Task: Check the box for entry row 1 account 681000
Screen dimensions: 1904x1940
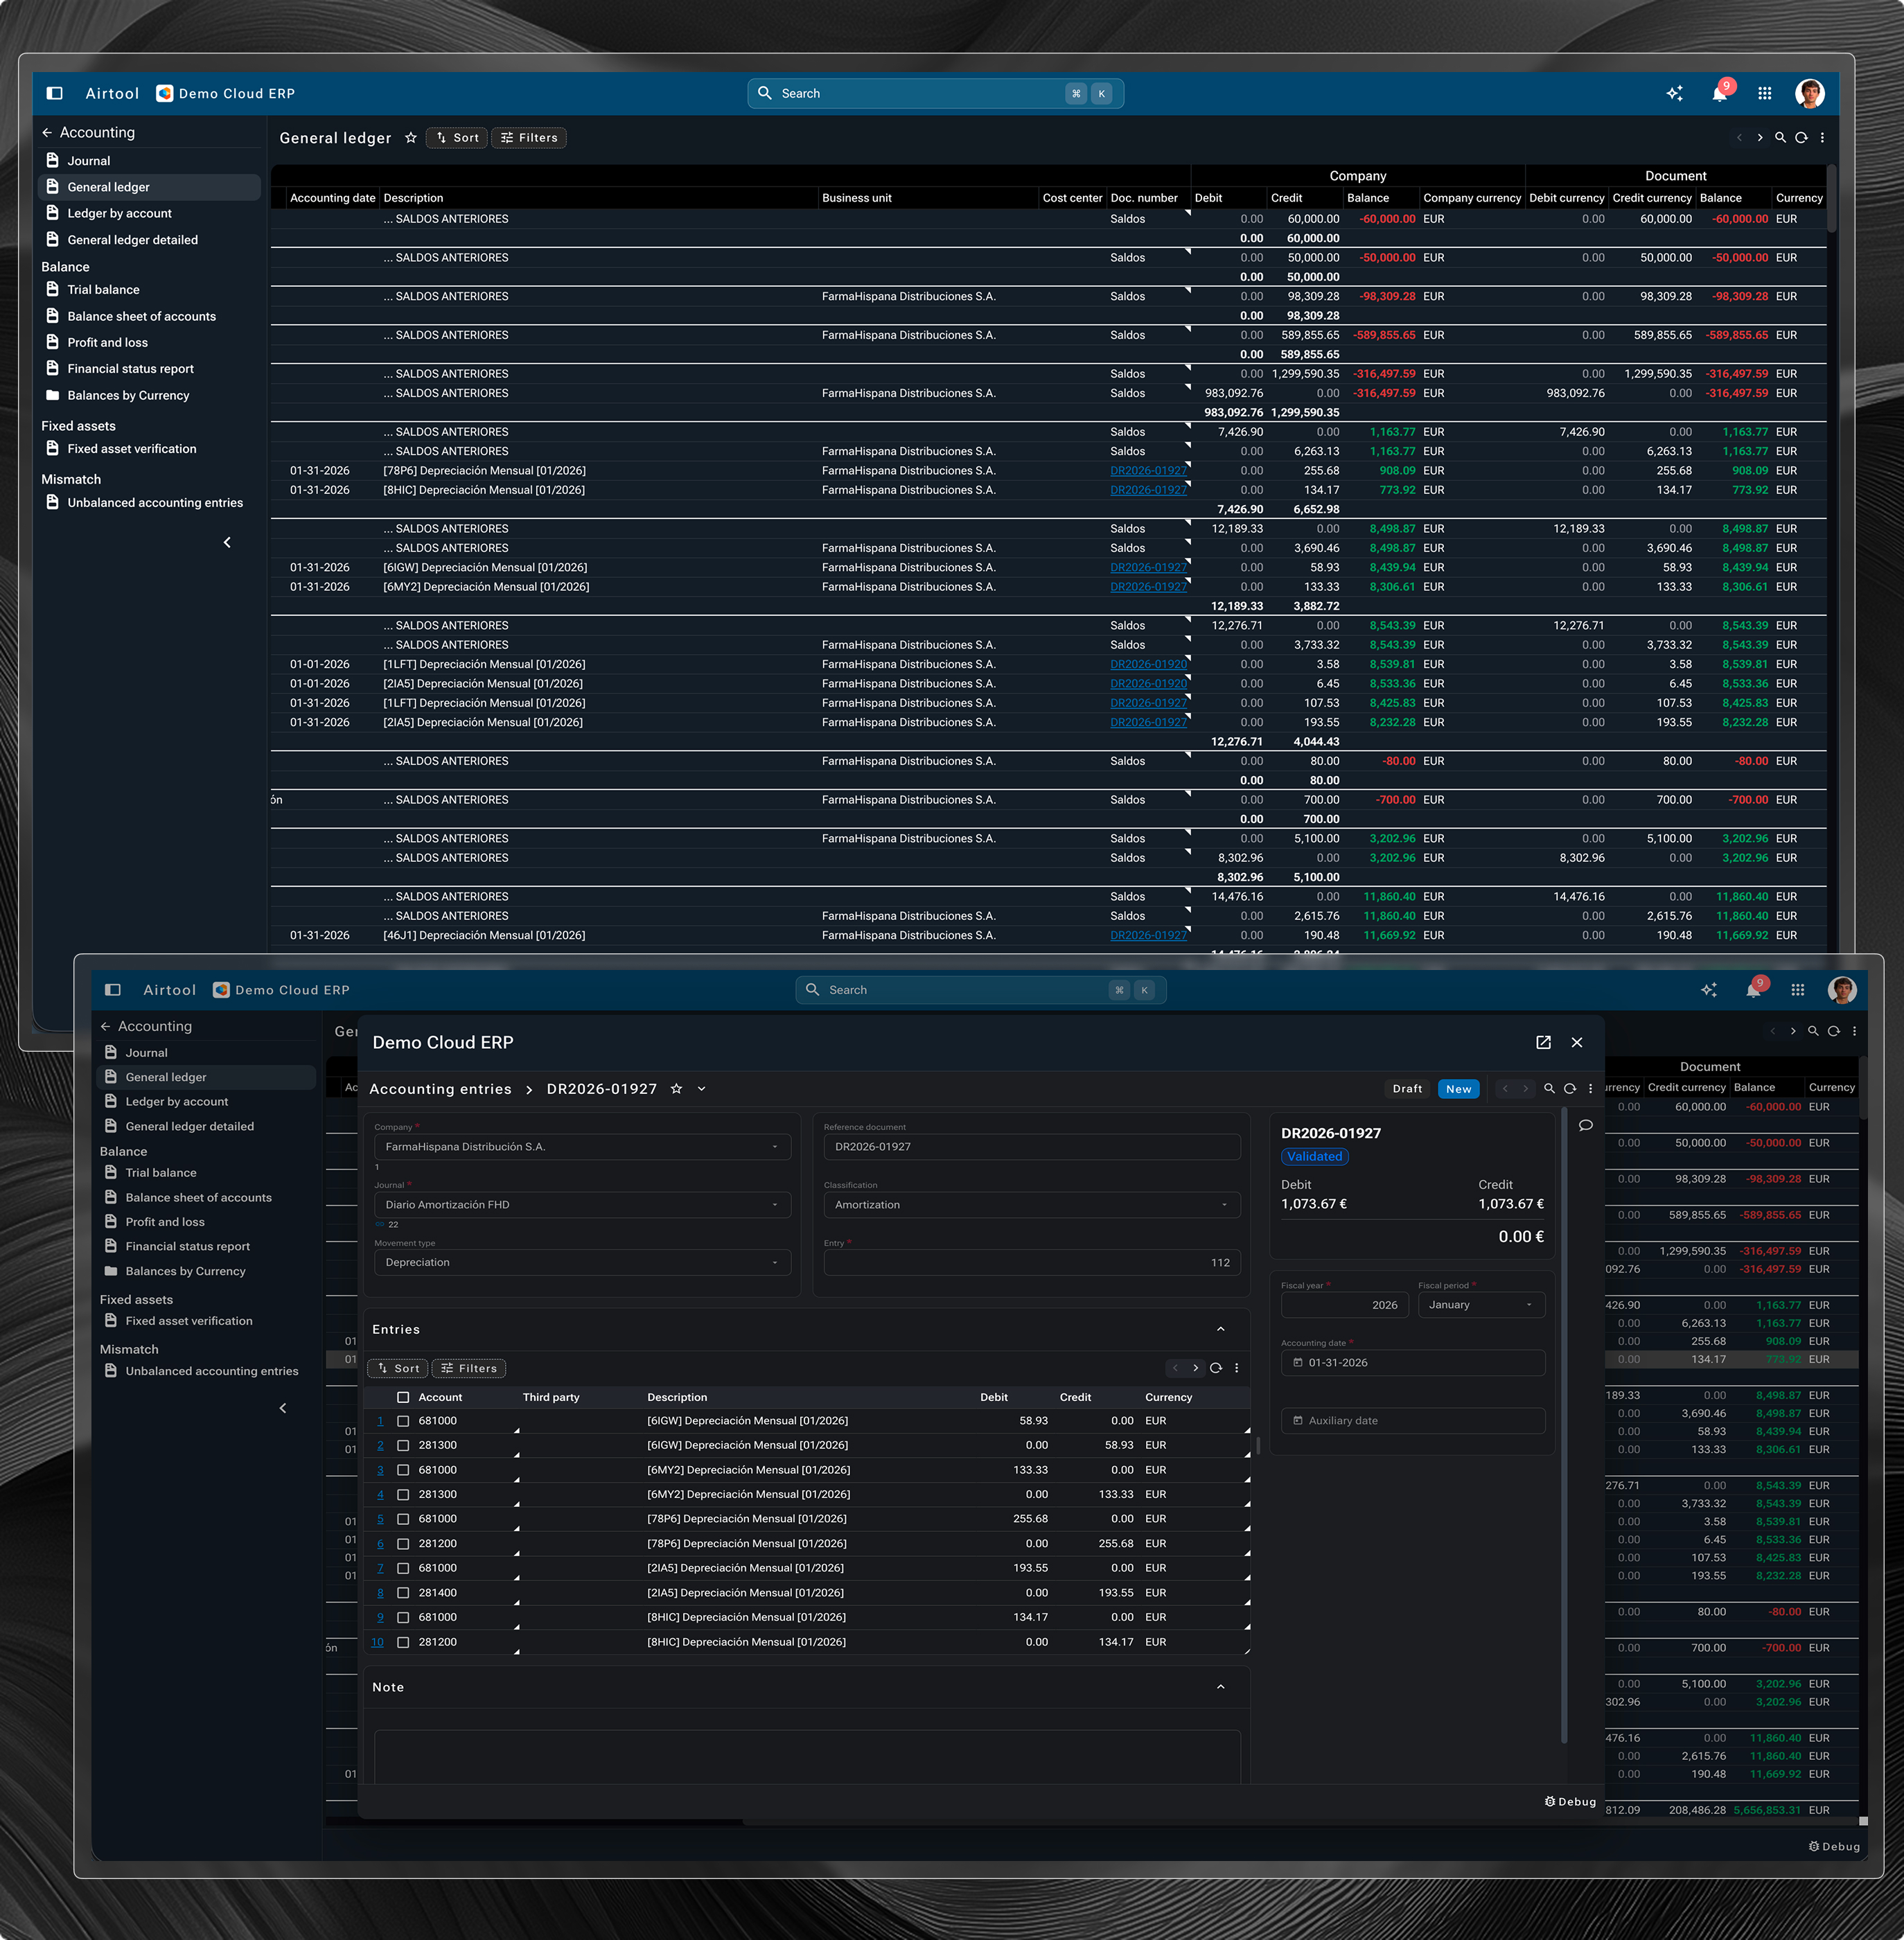Action: pyautogui.click(x=403, y=1421)
